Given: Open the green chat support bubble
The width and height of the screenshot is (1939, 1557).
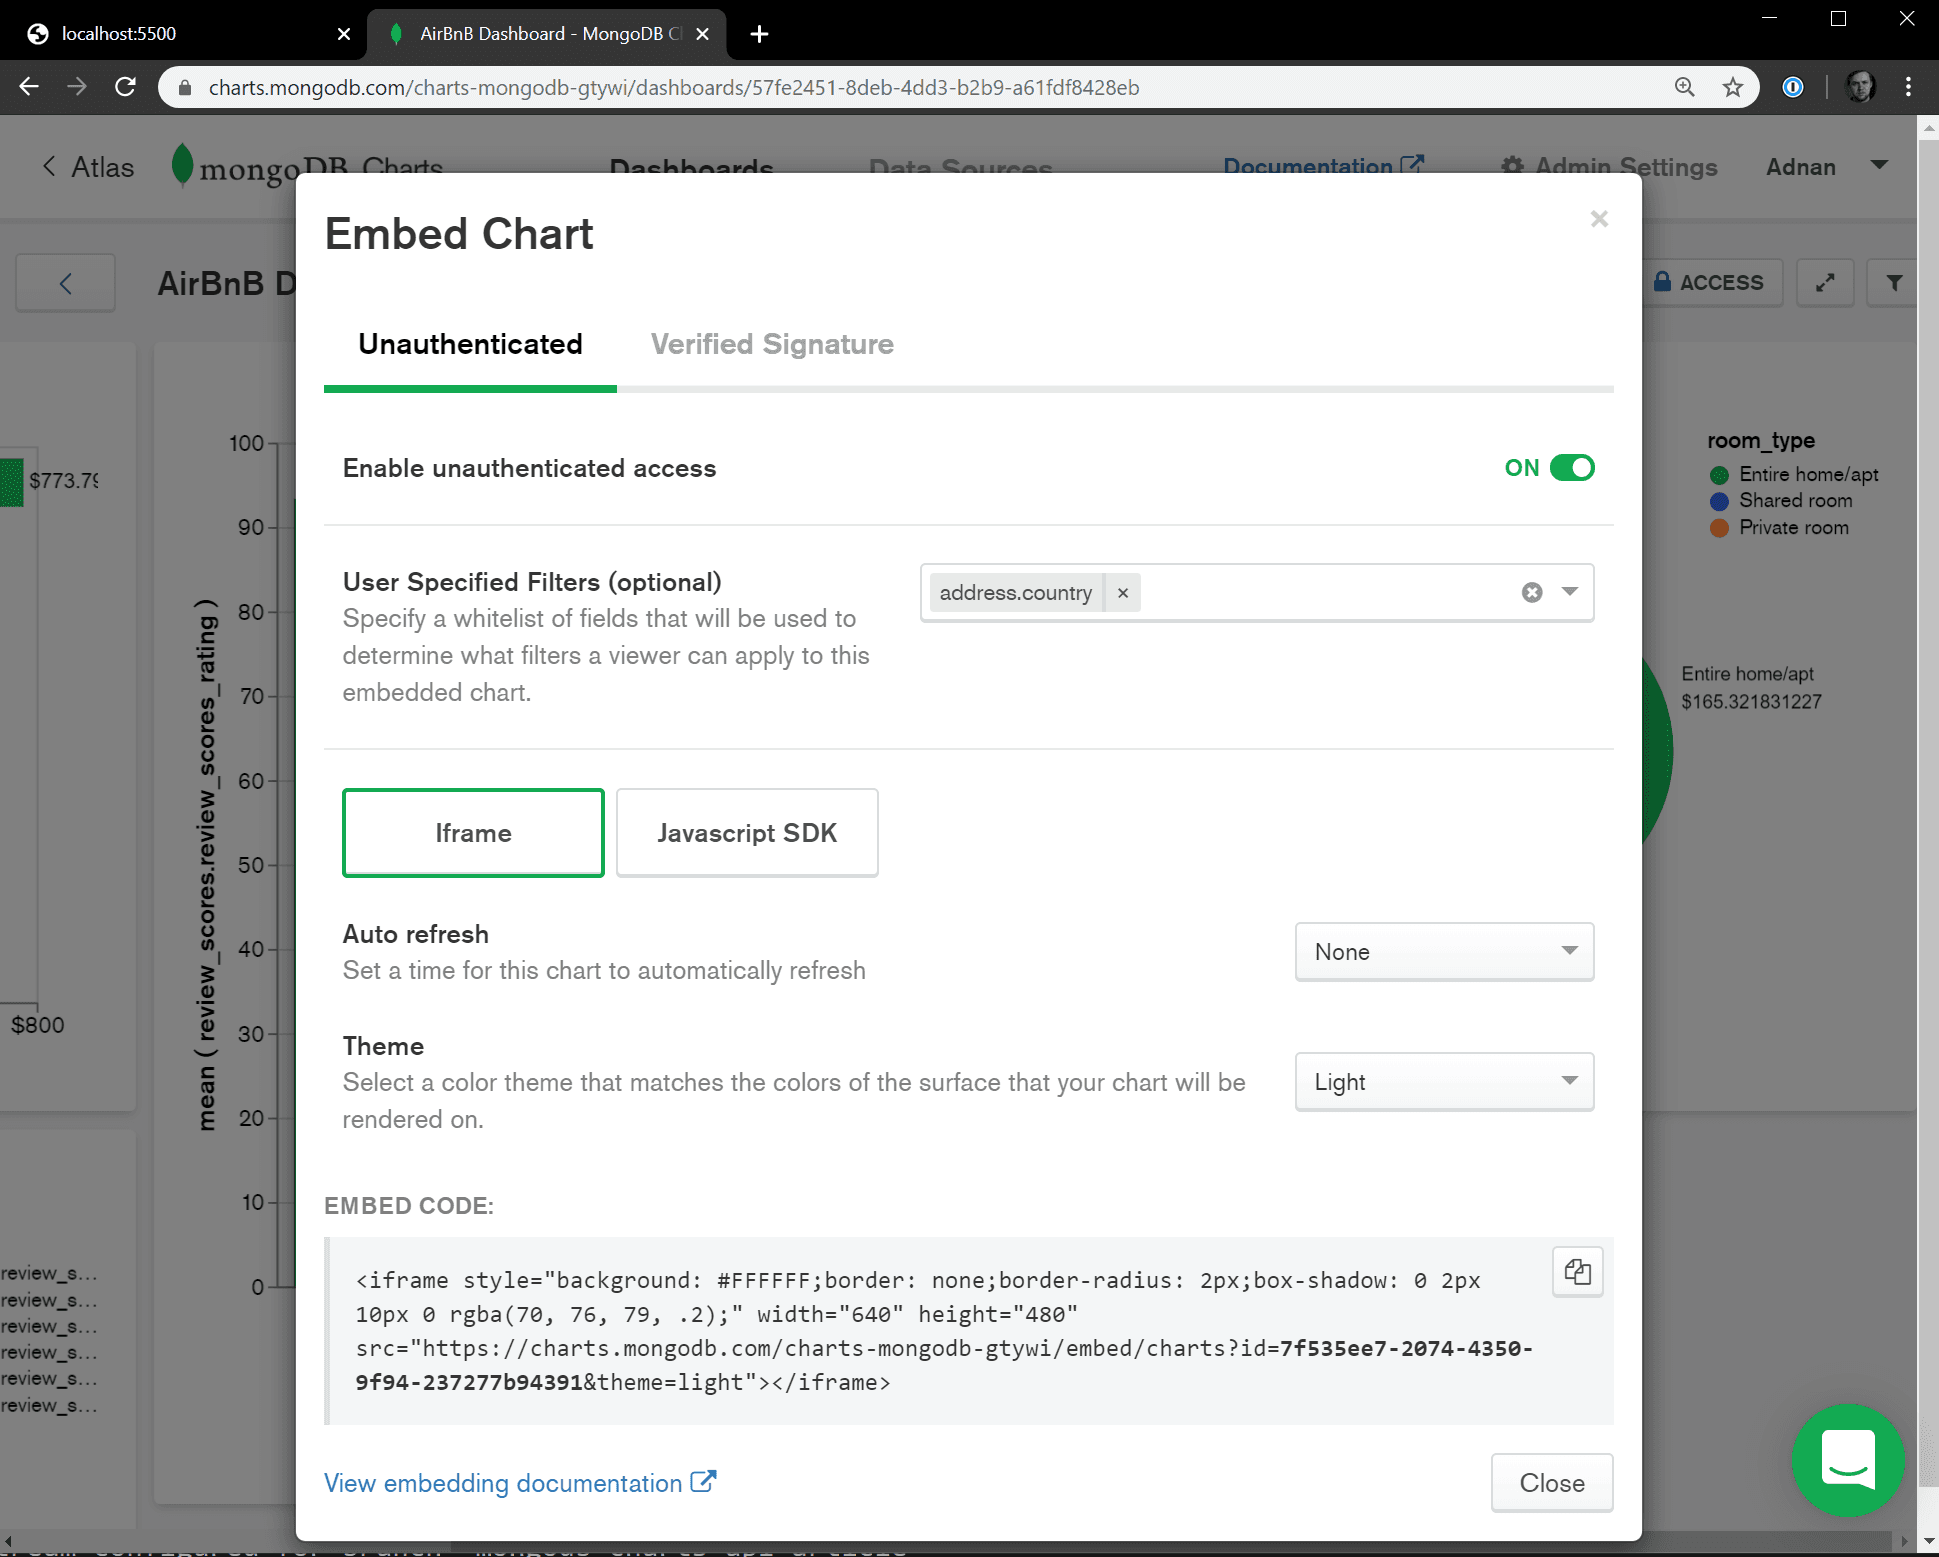Looking at the screenshot, I should pyautogui.click(x=1847, y=1462).
